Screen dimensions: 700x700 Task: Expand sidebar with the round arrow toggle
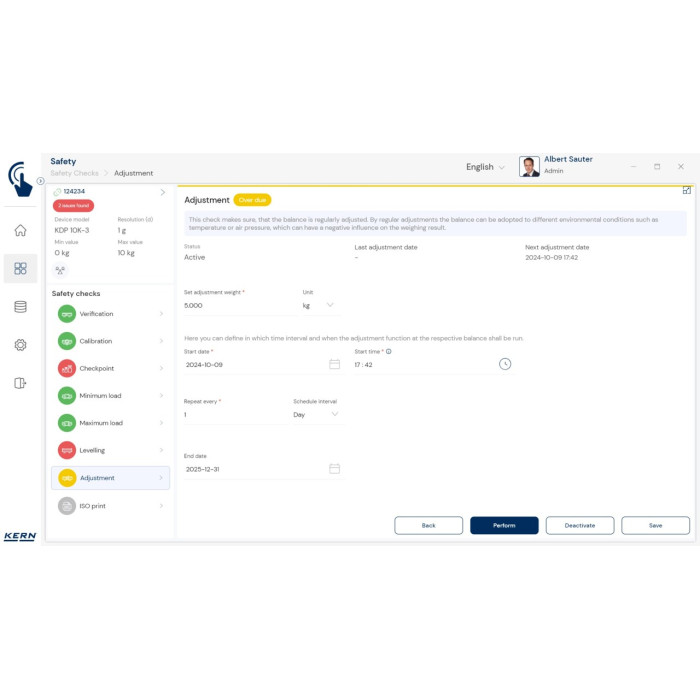point(40,181)
